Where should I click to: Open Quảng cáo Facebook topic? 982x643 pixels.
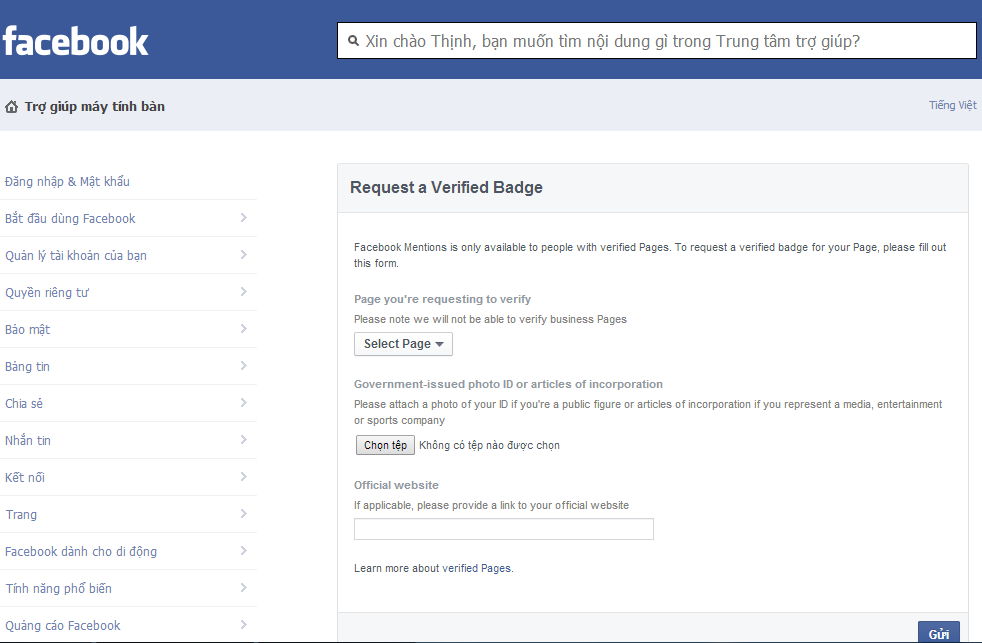tap(63, 625)
